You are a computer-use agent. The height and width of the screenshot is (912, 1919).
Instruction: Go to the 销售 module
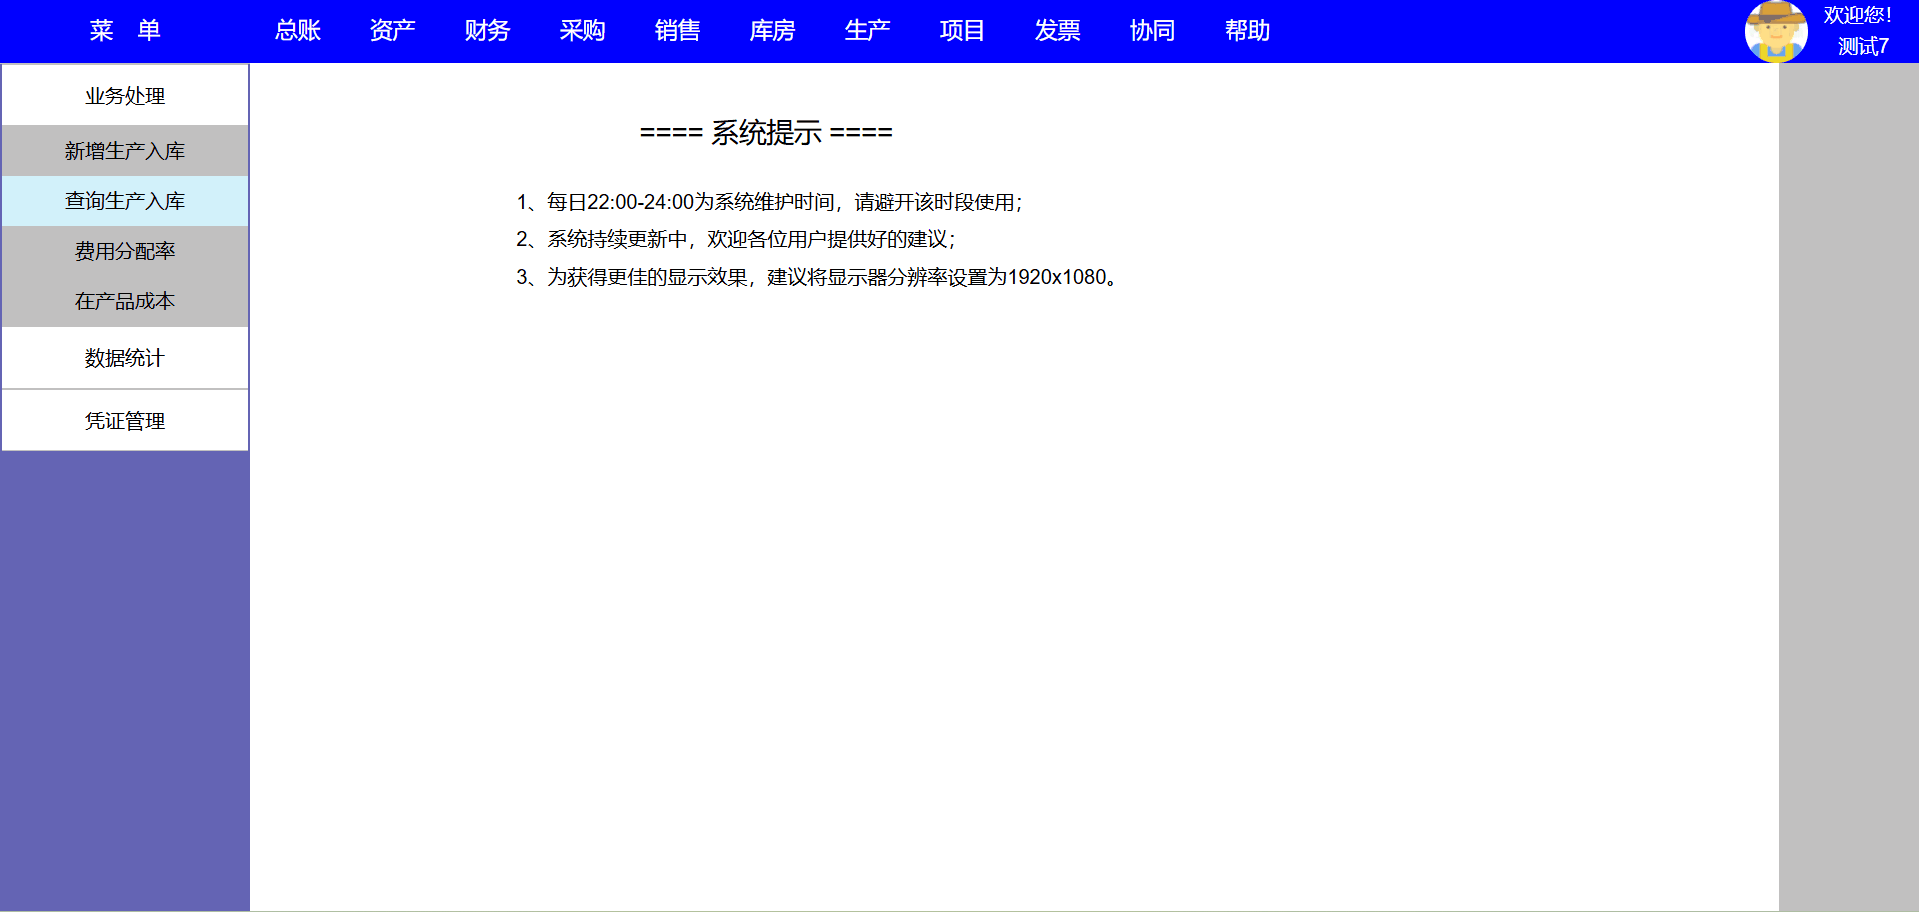677,31
